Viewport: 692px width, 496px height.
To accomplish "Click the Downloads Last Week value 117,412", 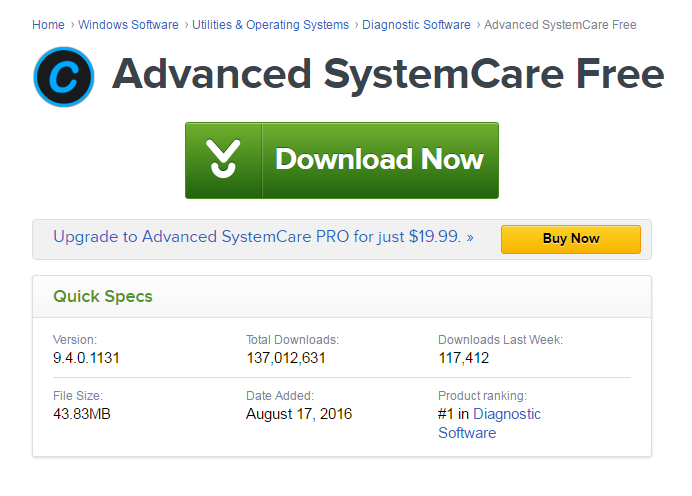I will pyautogui.click(x=463, y=358).
